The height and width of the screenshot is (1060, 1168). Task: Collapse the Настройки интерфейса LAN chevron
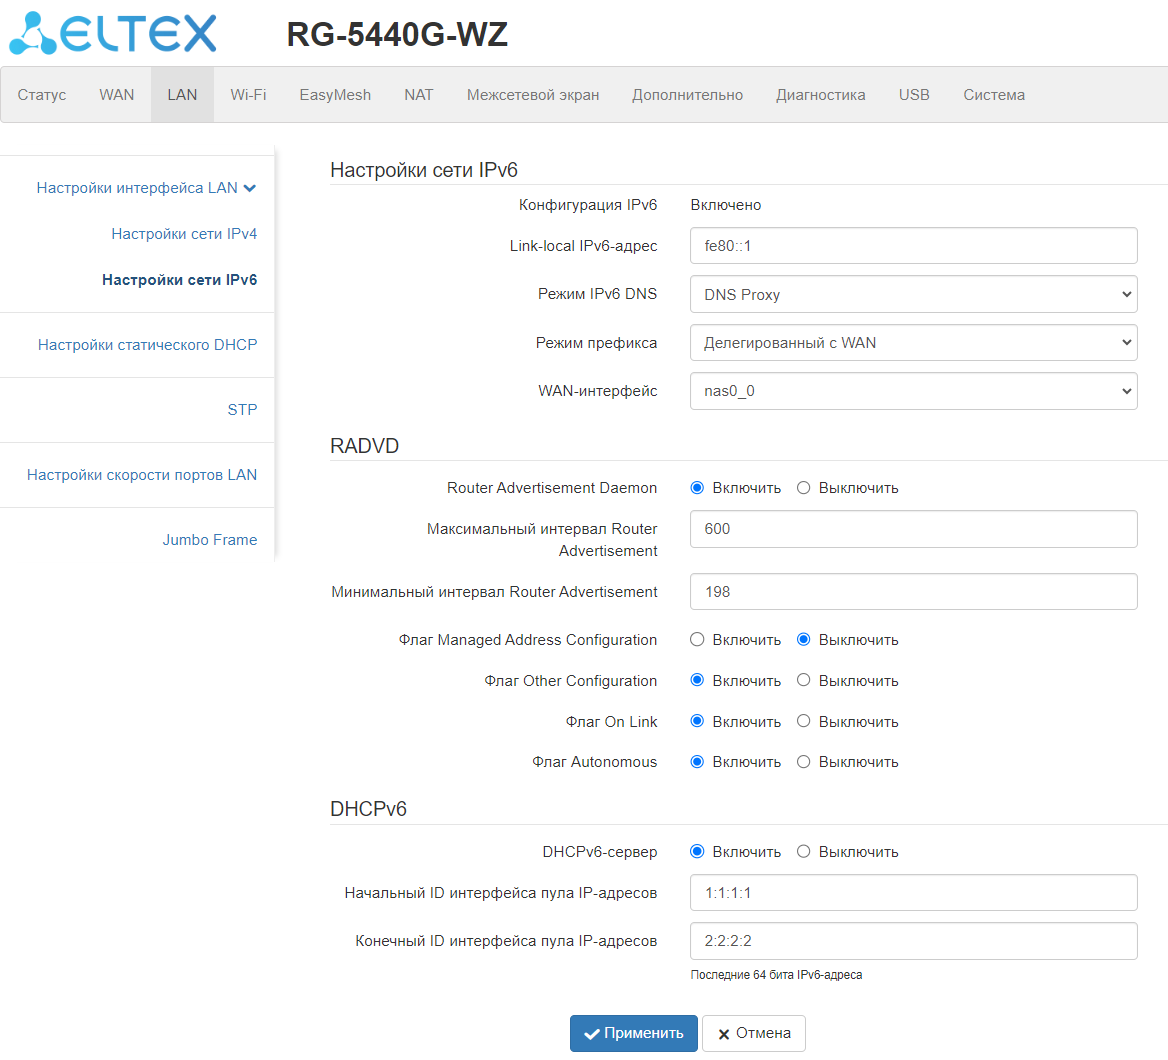pyautogui.click(x=250, y=188)
